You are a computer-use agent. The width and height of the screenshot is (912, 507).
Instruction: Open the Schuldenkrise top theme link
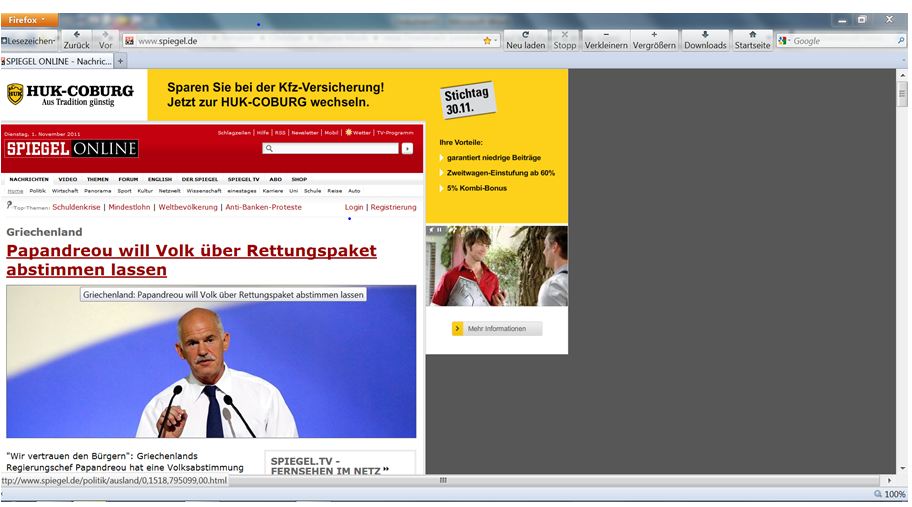[76, 207]
